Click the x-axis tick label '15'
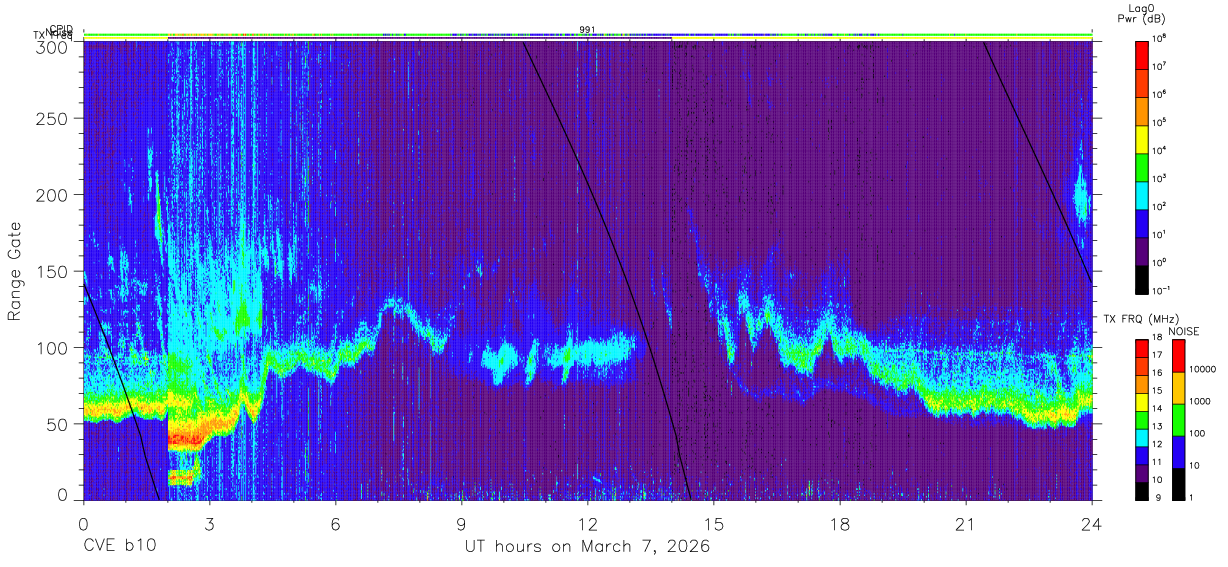This screenshot has height=567, width=1228. tap(714, 523)
